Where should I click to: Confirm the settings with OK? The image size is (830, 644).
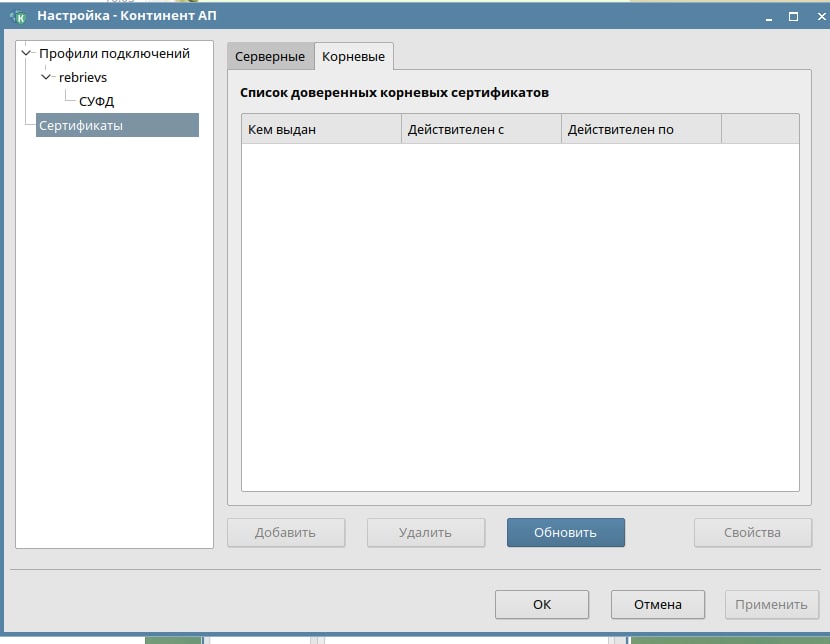(542, 604)
